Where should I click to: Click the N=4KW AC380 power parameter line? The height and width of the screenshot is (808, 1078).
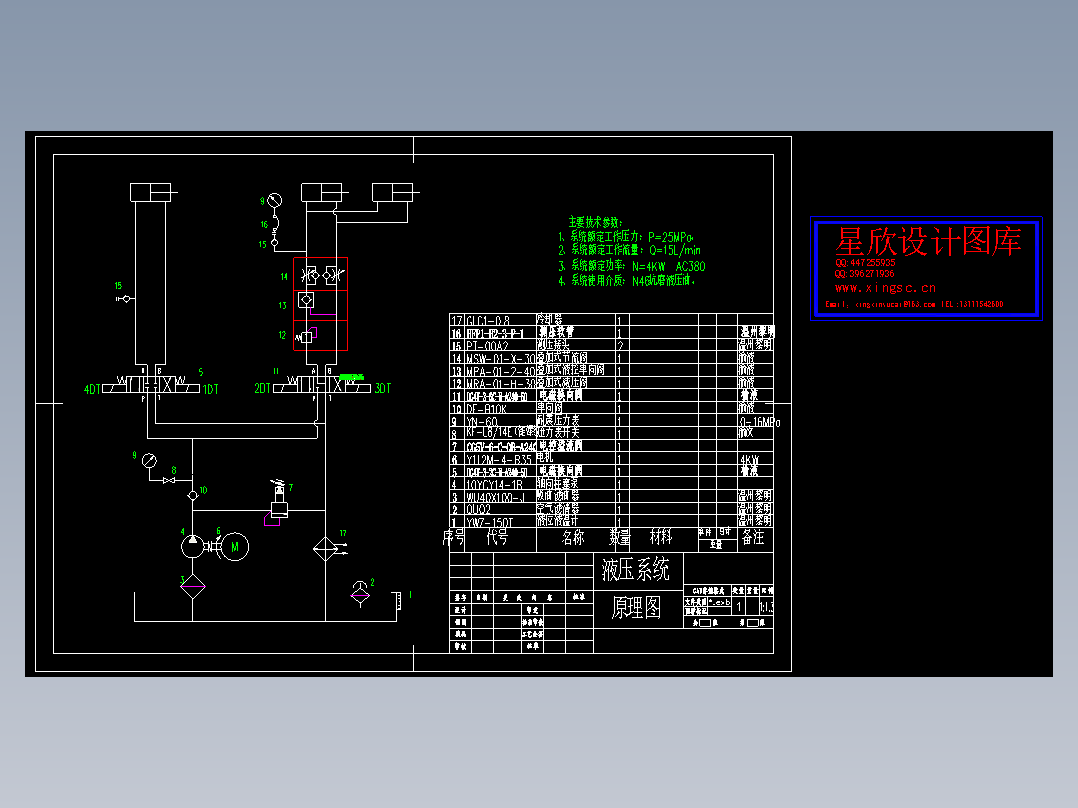click(x=631, y=266)
